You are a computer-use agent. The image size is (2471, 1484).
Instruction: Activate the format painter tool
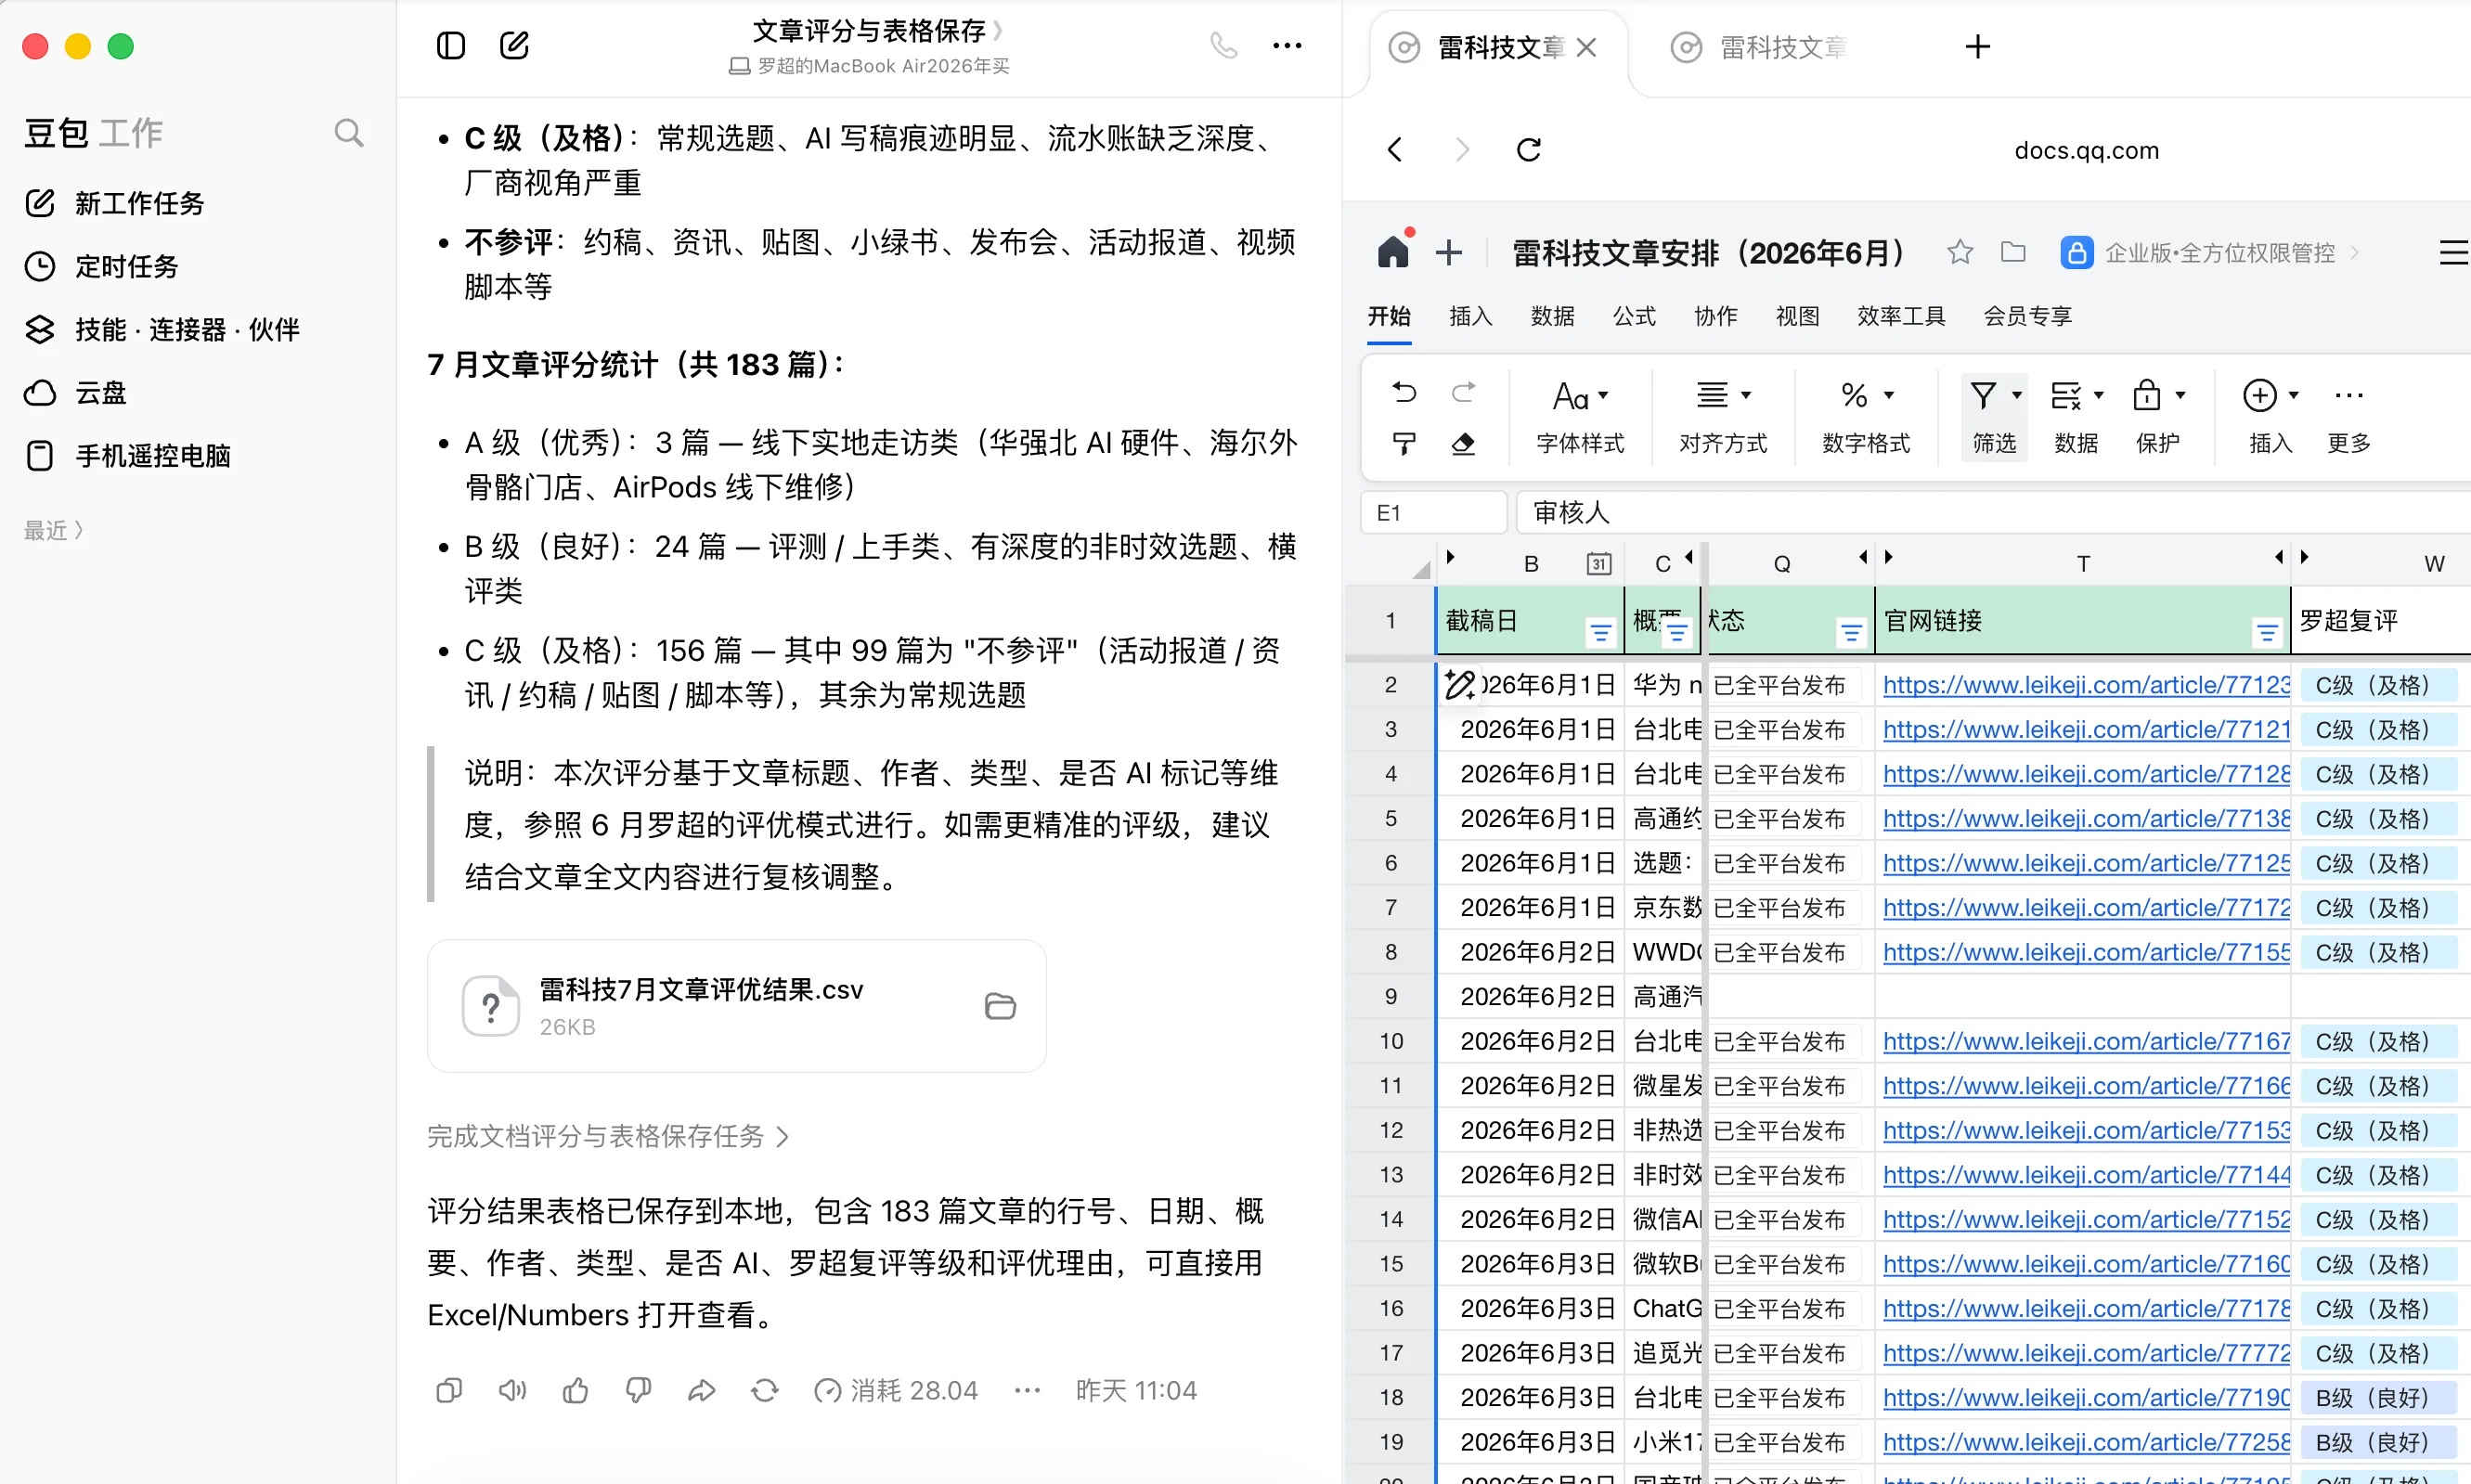[1404, 443]
